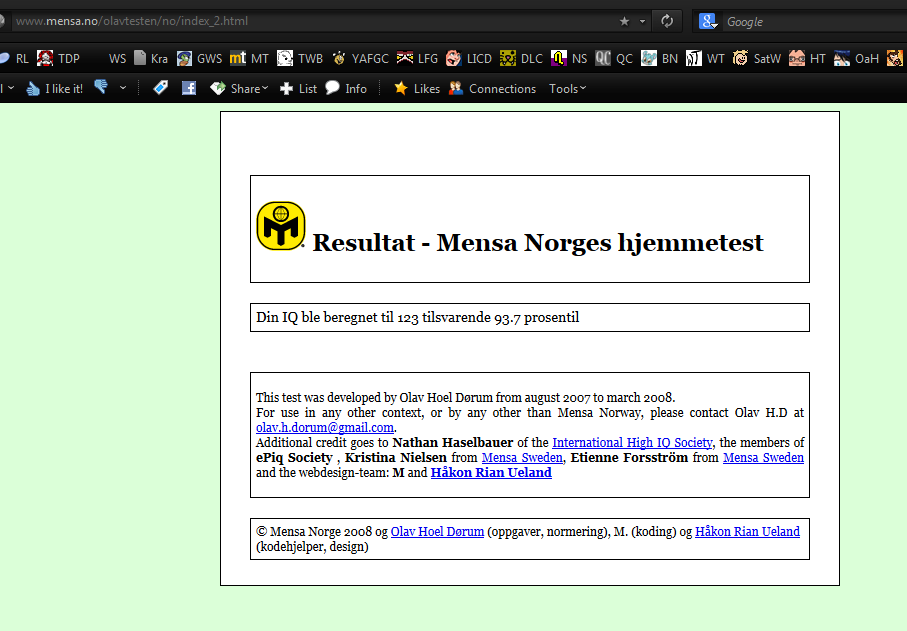Open the TDP bookmark

pos(58,58)
